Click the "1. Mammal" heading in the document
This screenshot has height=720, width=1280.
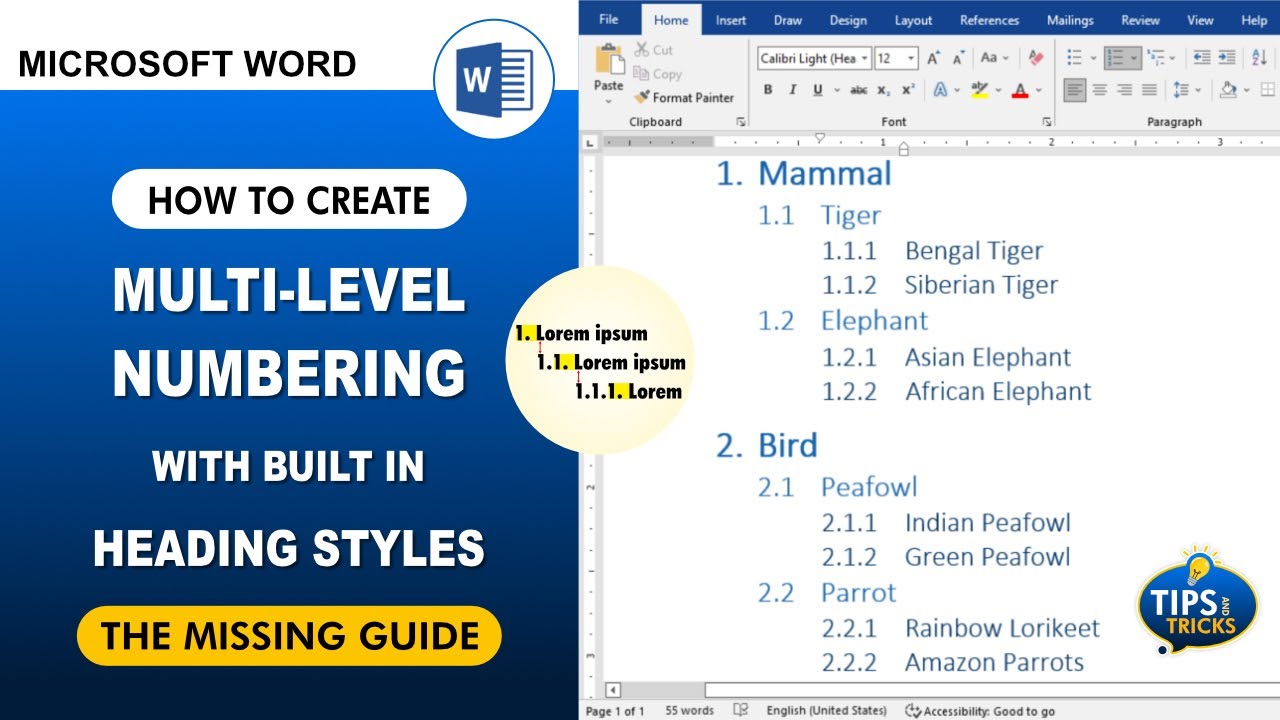[803, 173]
